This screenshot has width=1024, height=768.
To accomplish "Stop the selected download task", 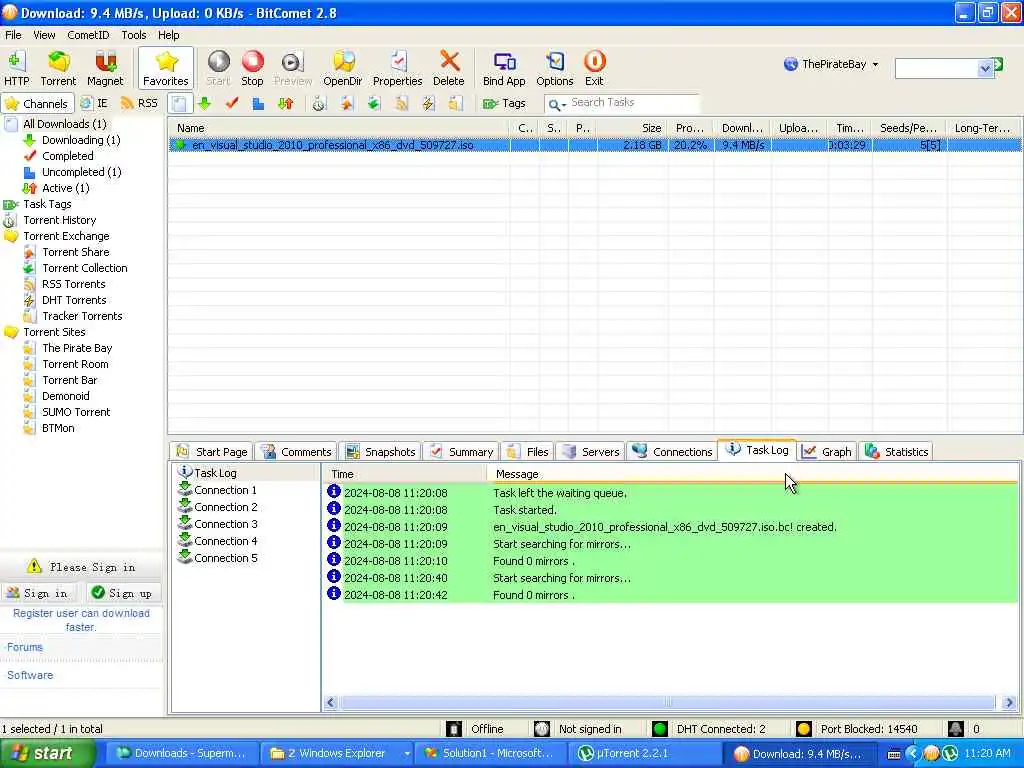I will pyautogui.click(x=252, y=68).
